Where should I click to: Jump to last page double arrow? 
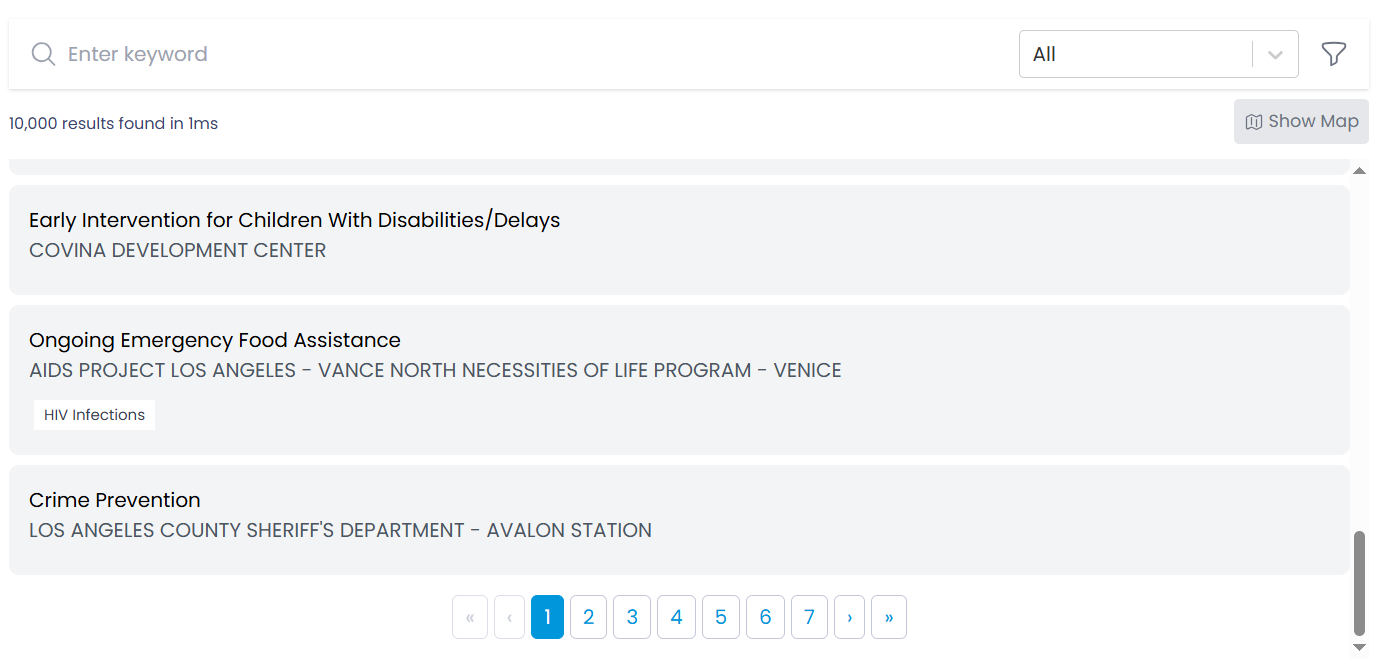[888, 617]
